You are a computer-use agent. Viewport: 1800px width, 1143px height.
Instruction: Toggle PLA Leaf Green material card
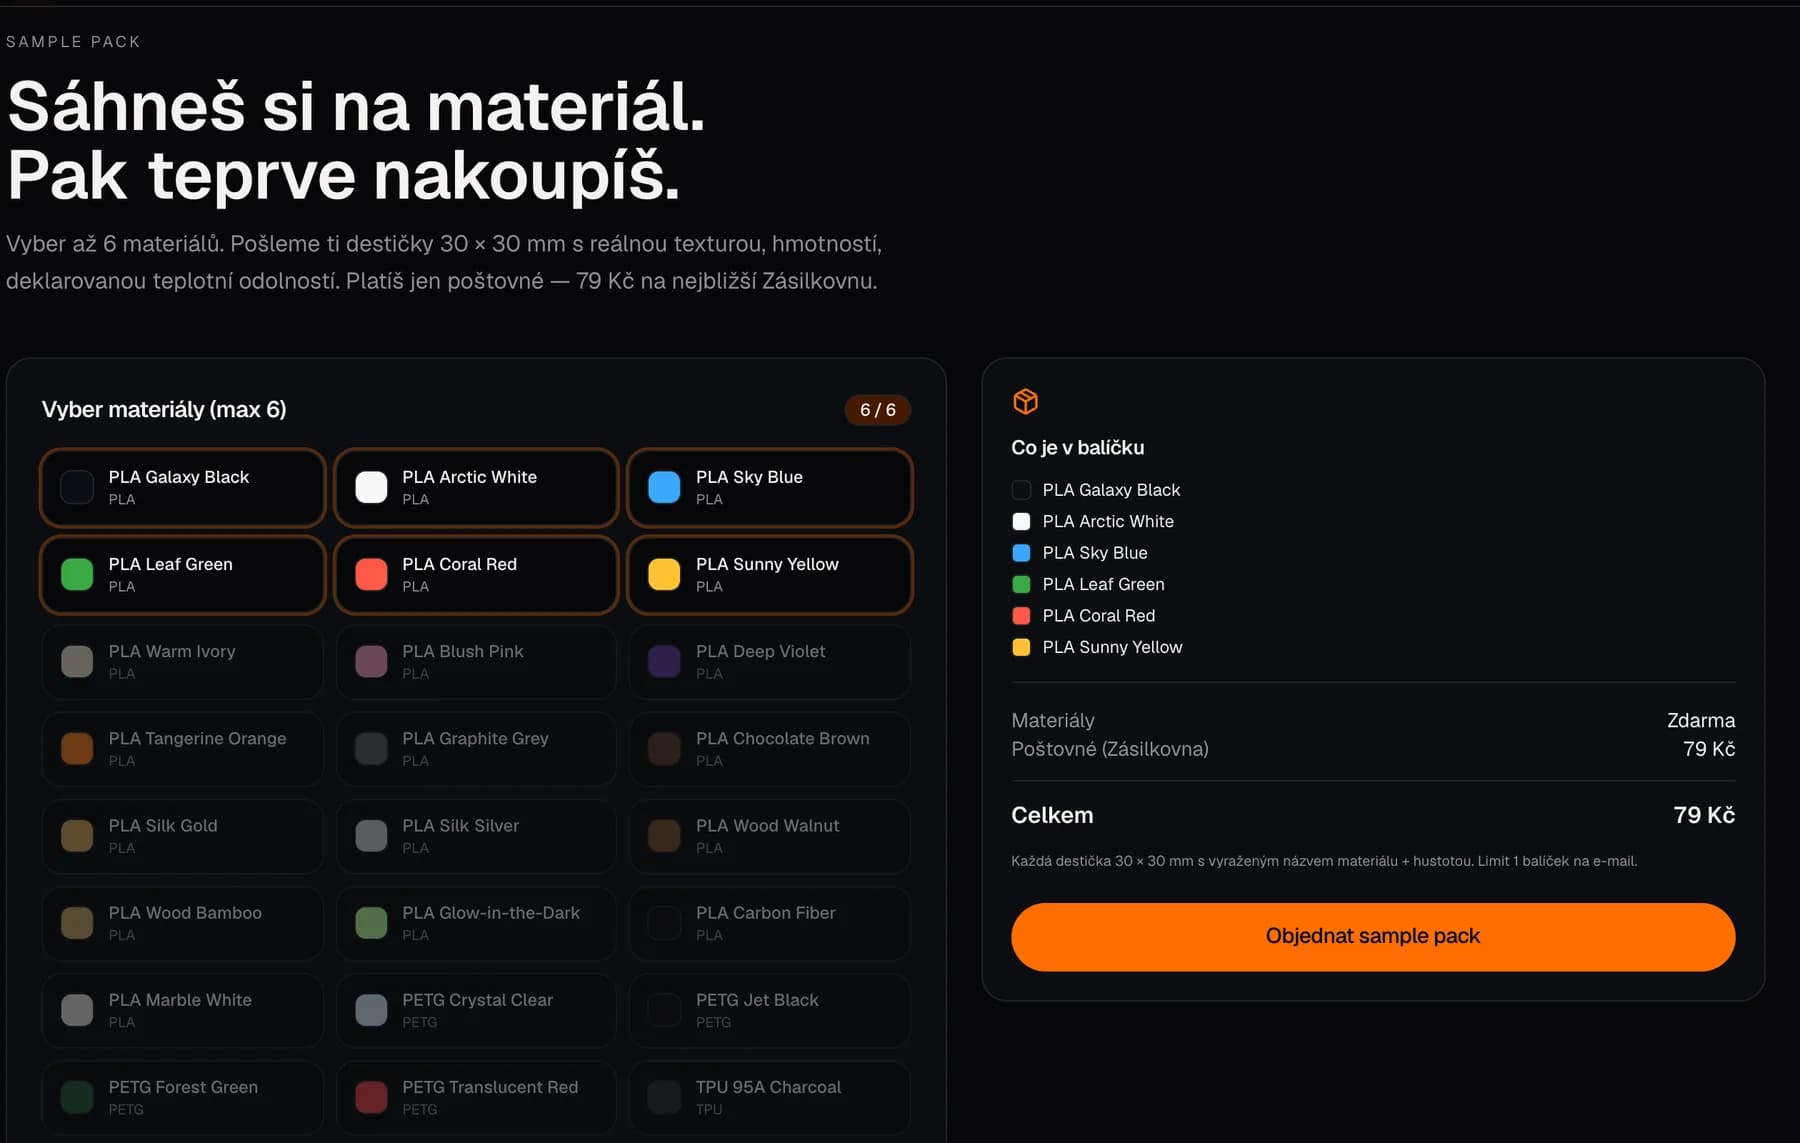pos(182,574)
